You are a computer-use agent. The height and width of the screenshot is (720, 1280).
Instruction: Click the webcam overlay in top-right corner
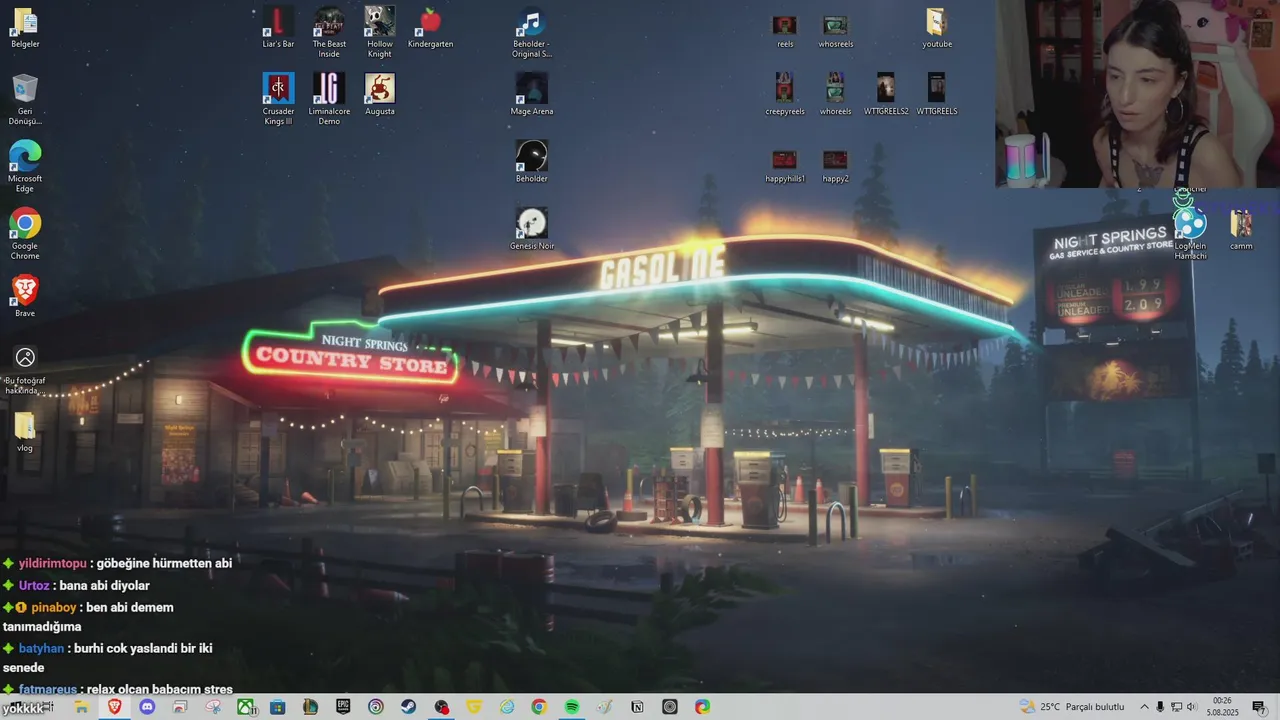coord(1137,94)
